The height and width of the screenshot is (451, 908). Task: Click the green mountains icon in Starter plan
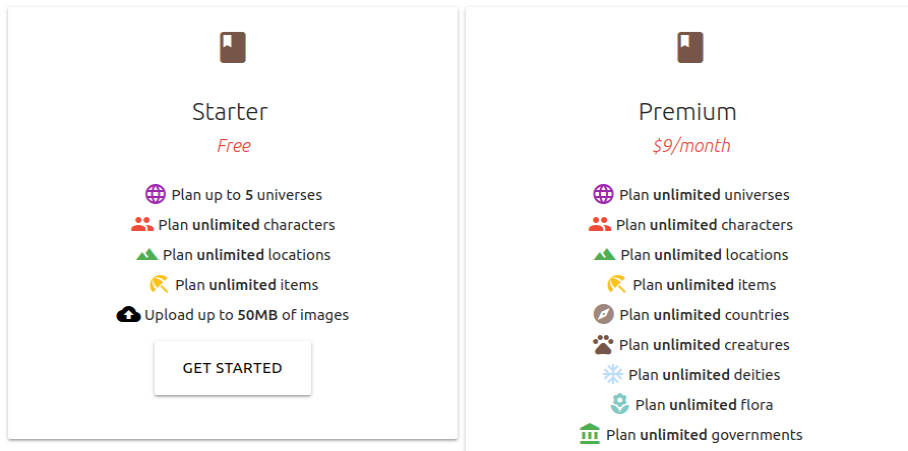tap(147, 255)
